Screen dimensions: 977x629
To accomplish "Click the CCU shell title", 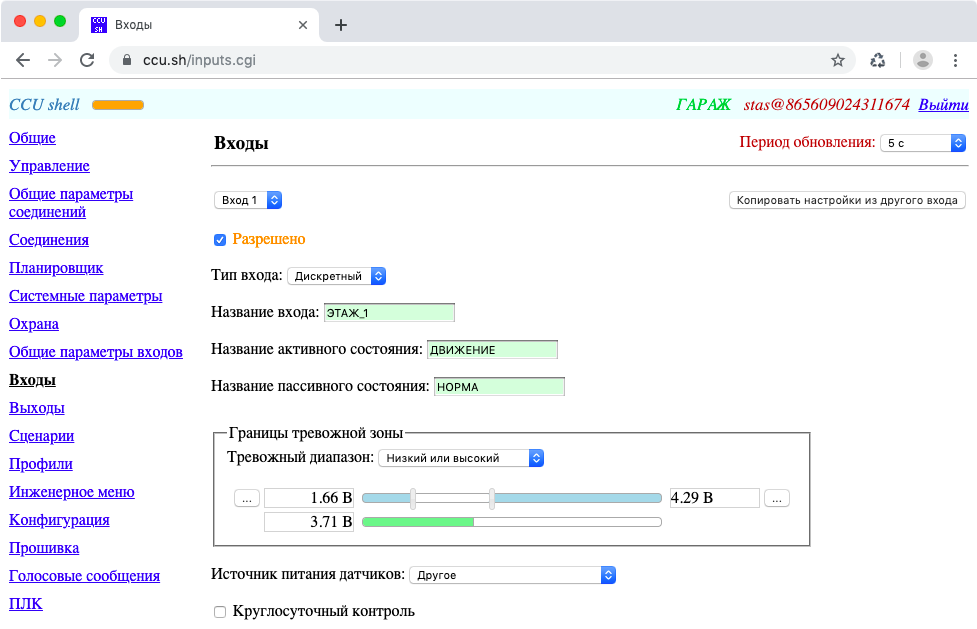I will pyautogui.click(x=44, y=105).
